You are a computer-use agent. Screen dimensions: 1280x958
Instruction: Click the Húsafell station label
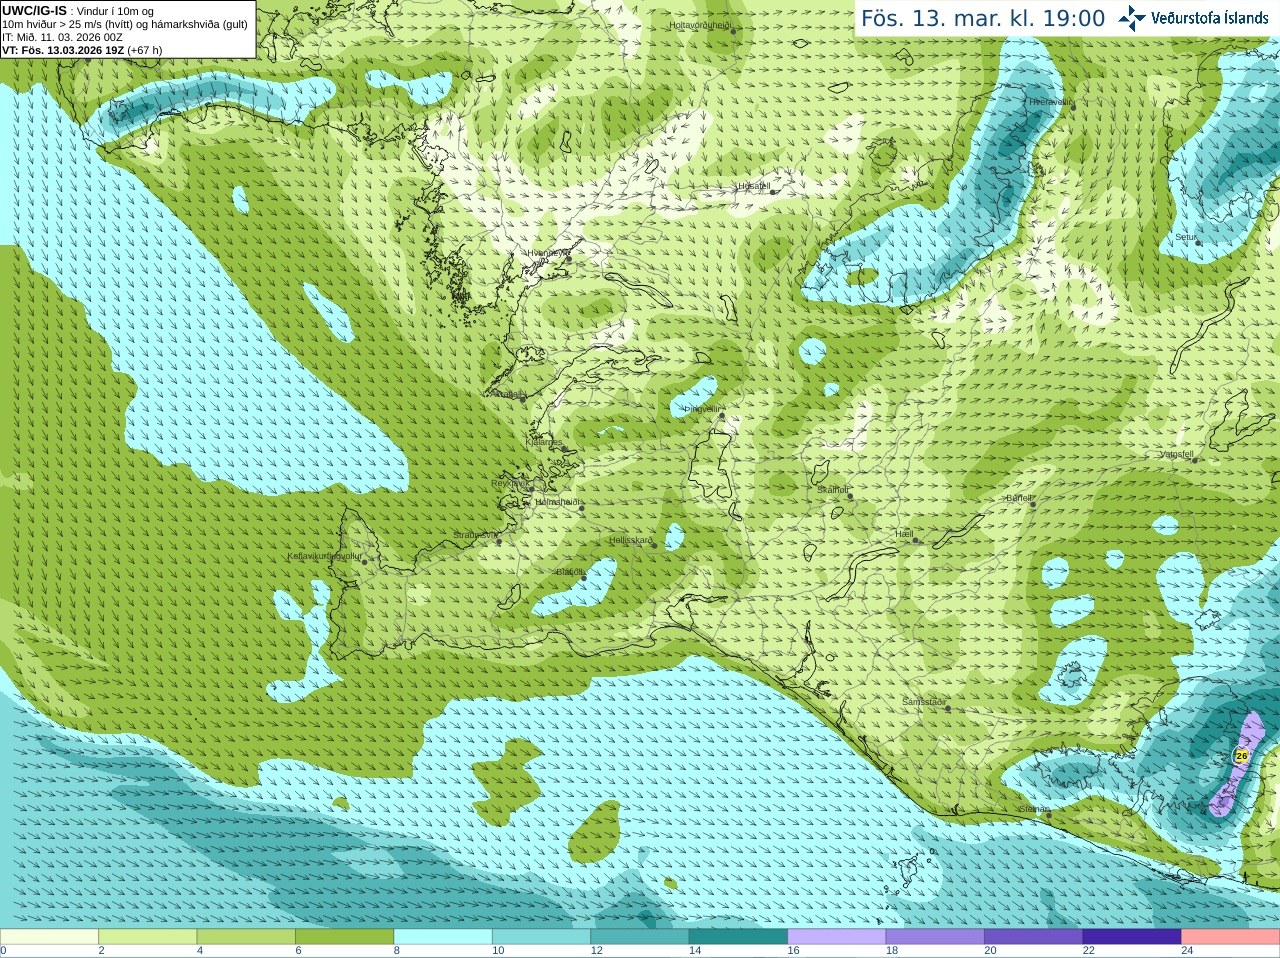coord(754,186)
